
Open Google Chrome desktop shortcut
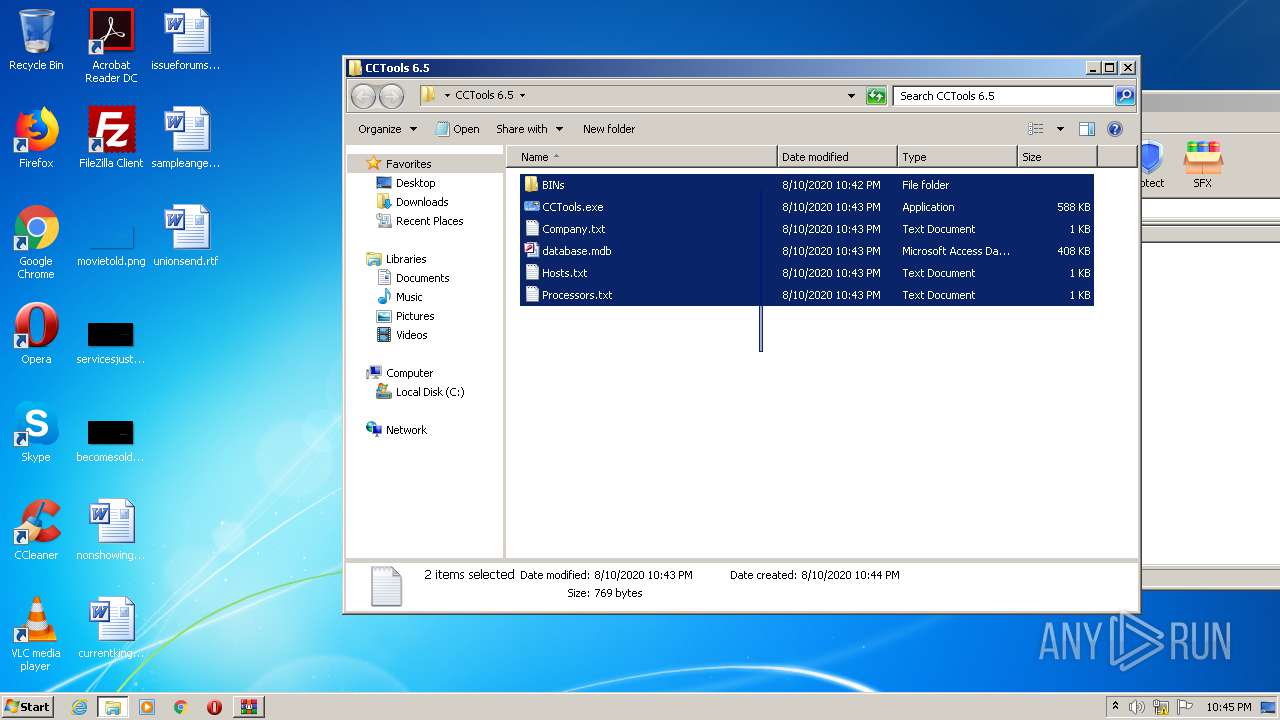[x=36, y=243]
